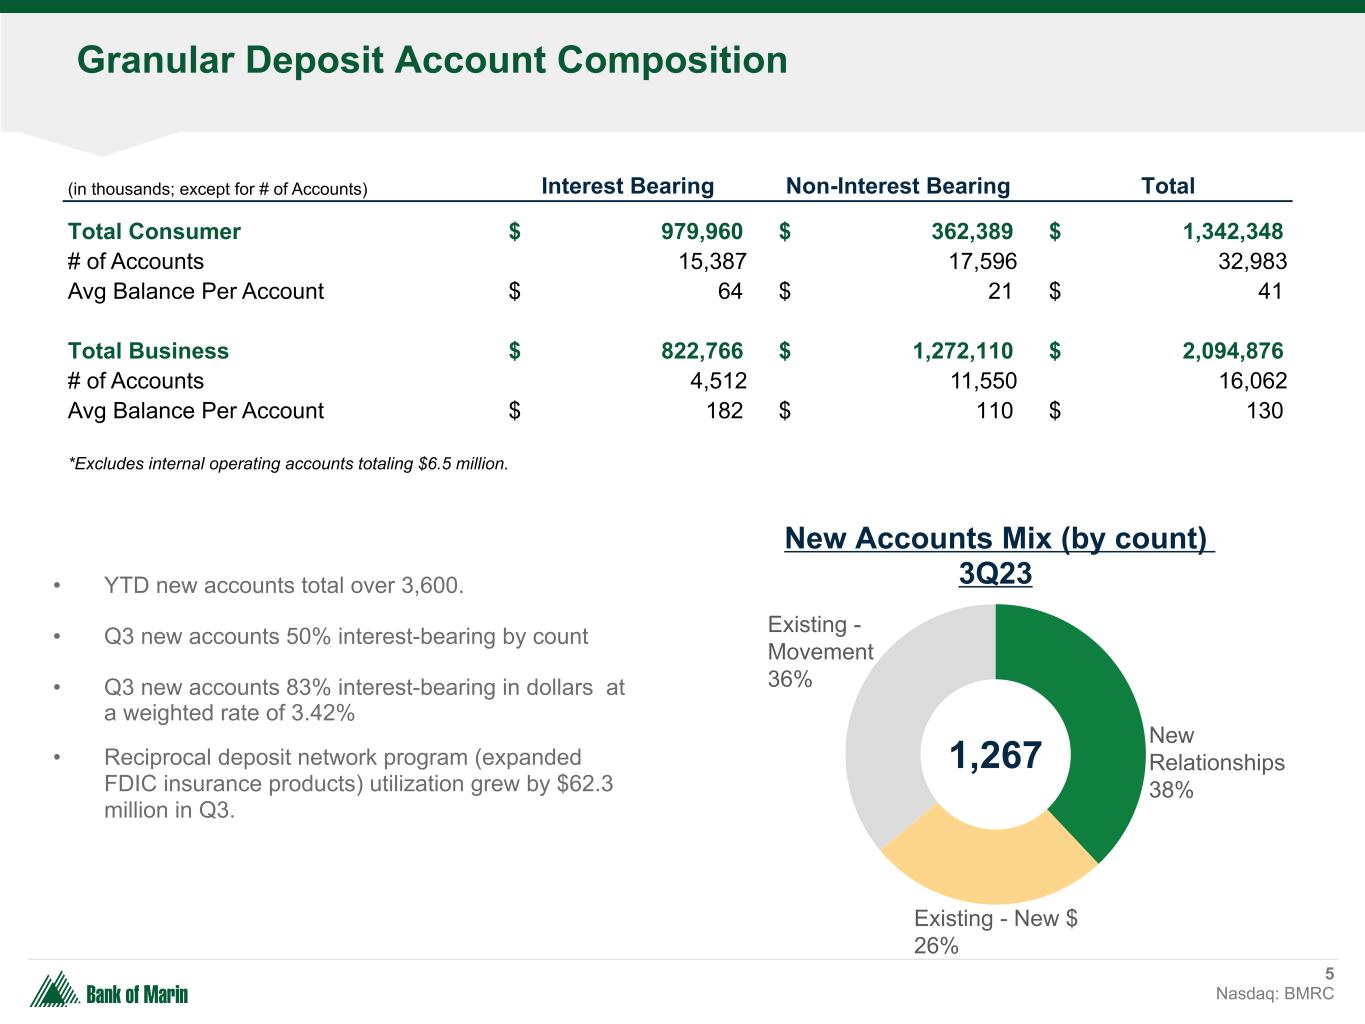The width and height of the screenshot is (1365, 1024).
Task: Click the 2,094,876 business total value
Action: point(1232,351)
